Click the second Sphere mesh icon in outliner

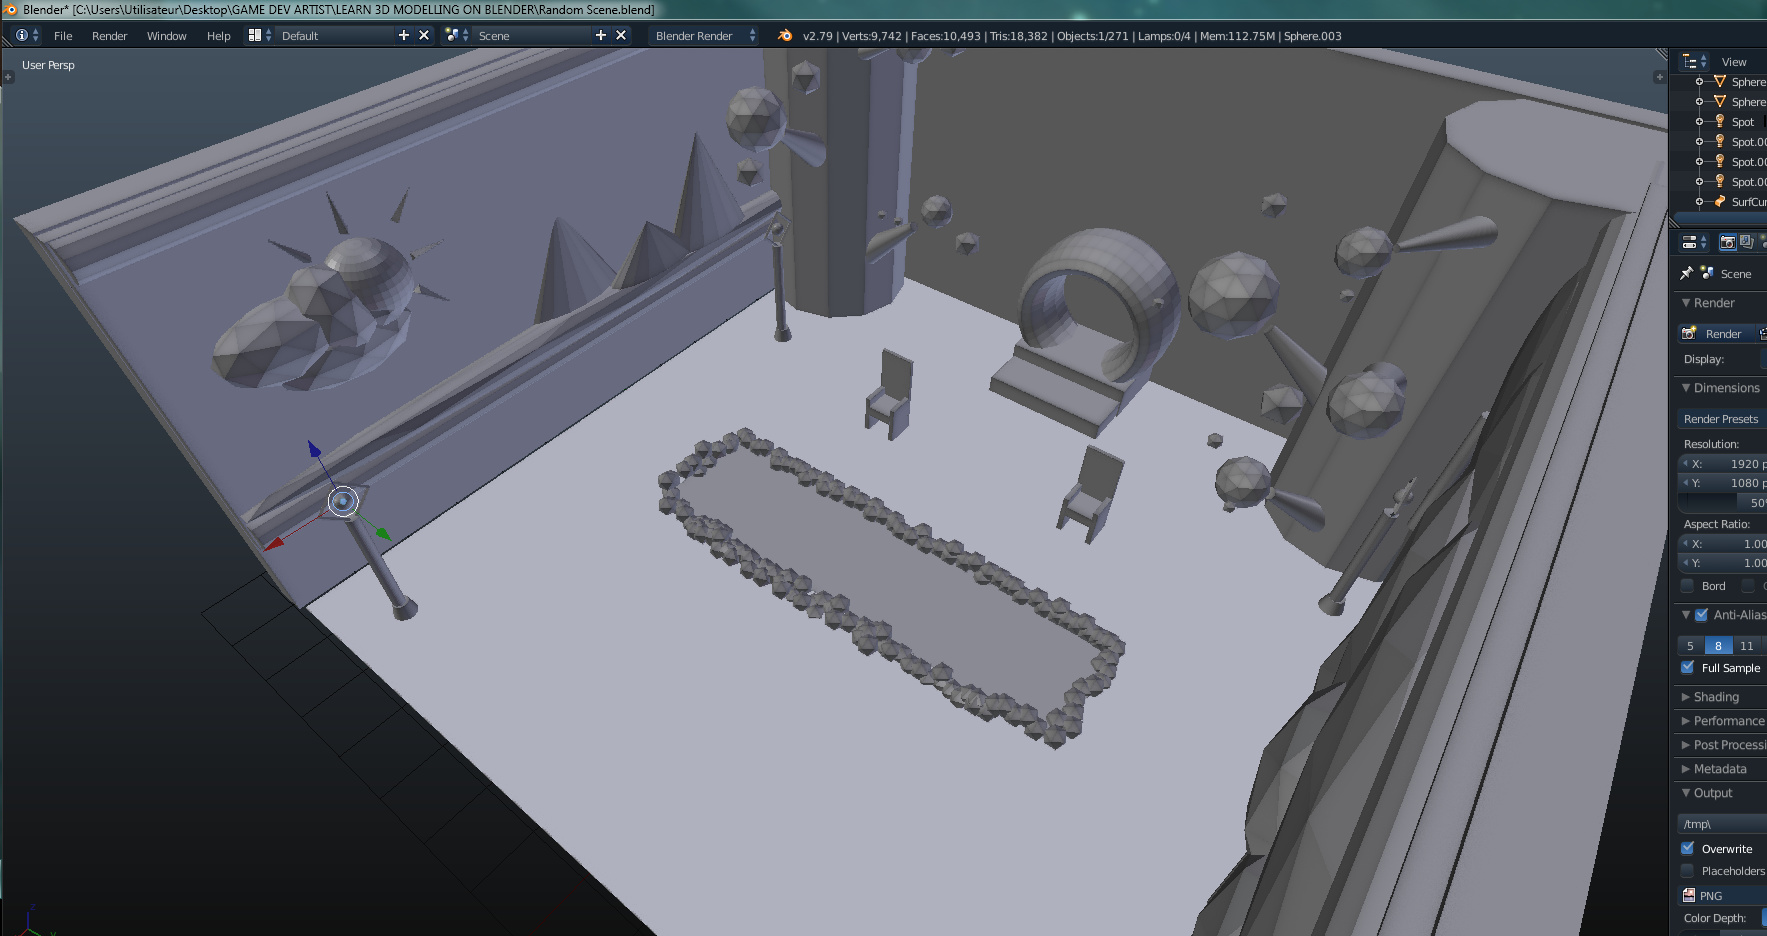pyautogui.click(x=1720, y=101)
